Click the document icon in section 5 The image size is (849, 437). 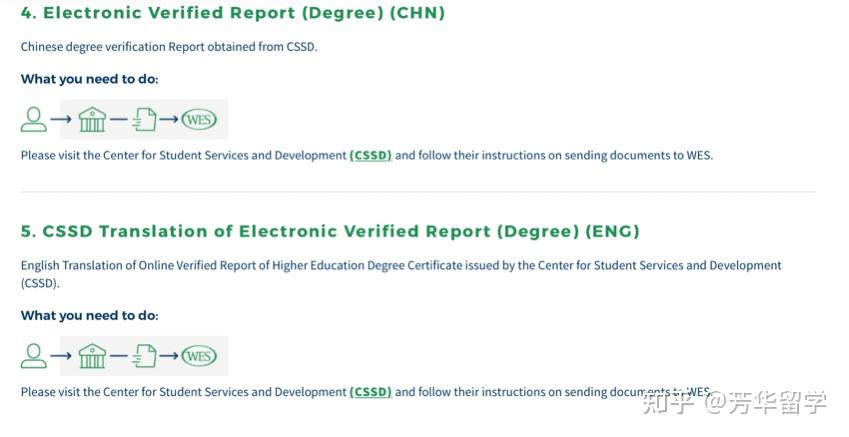click(145, 356)
